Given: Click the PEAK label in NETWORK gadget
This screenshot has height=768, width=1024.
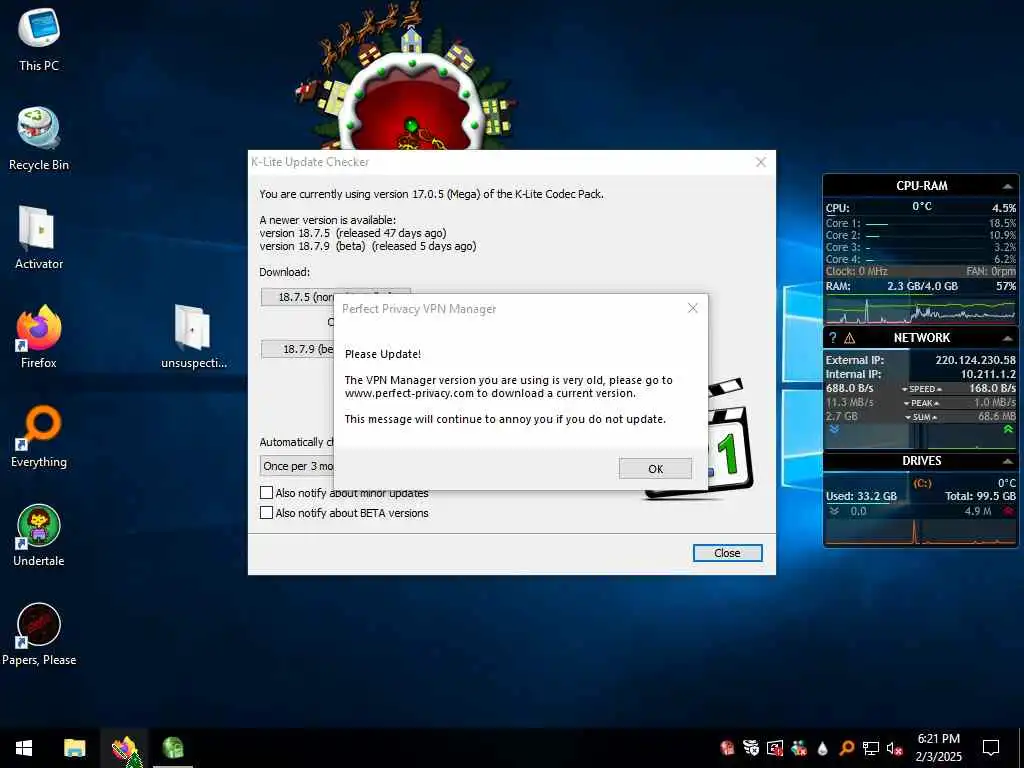Looking at the screenshot, I should point(921,403).
